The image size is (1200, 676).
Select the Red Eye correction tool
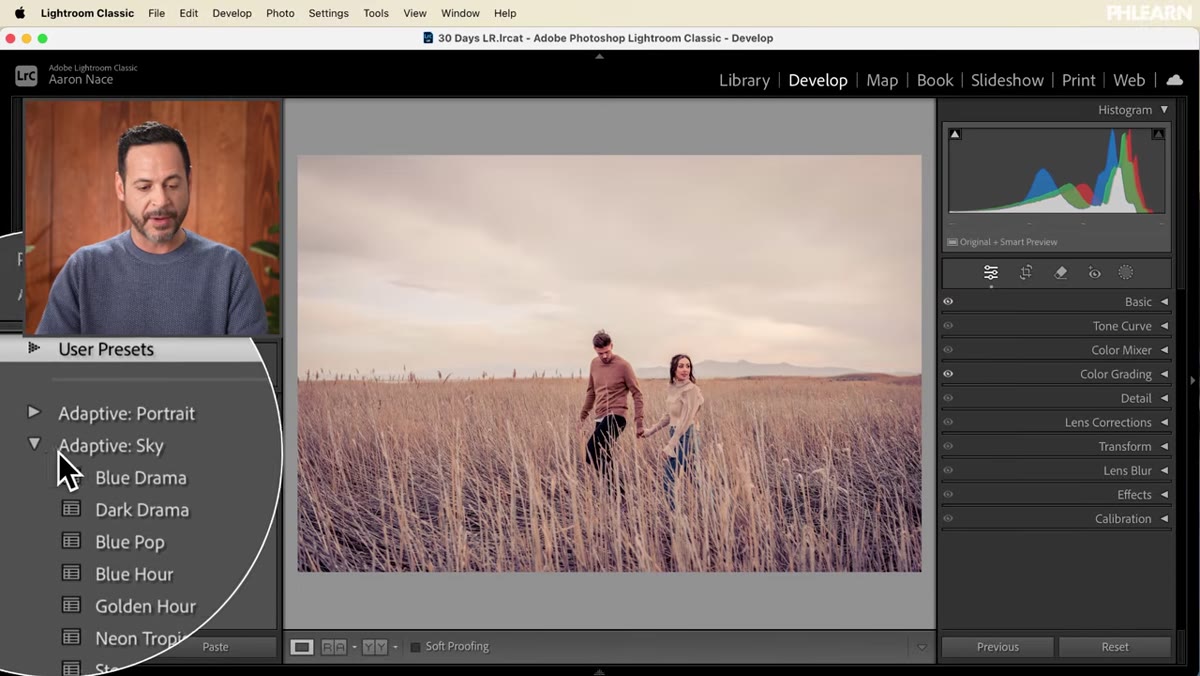[1094, 272]
